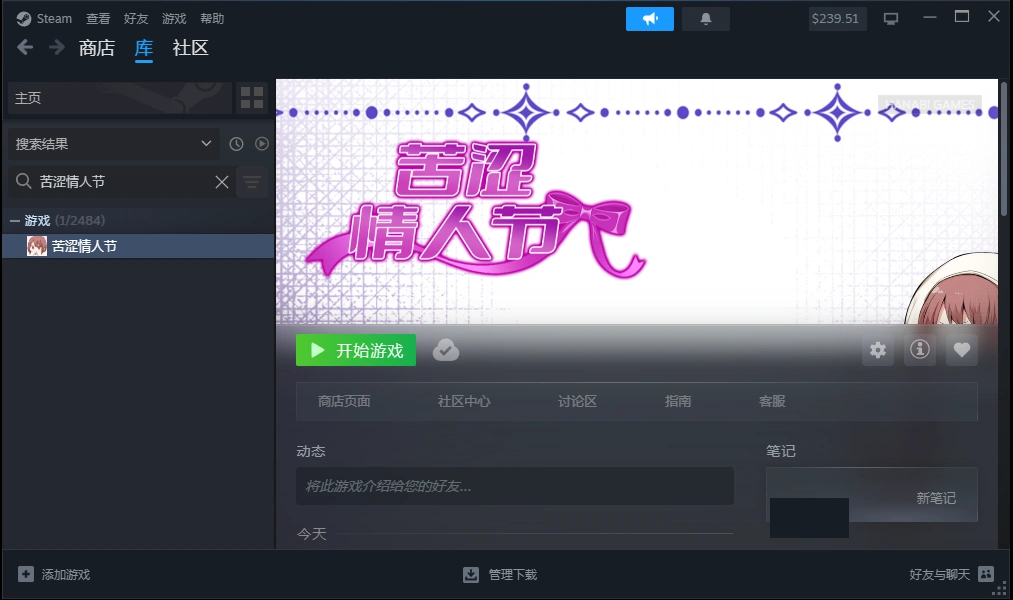Go forward with the right arrow
Viewport: 1013px width, 600px height.
[x=57, y=47]
